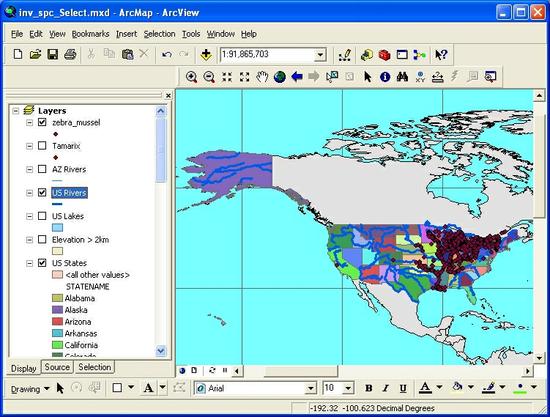The height and width of the screenshot is (417, 550).
Task: Turn on the US Lakes layer
Action: click(x=42, y=216)
